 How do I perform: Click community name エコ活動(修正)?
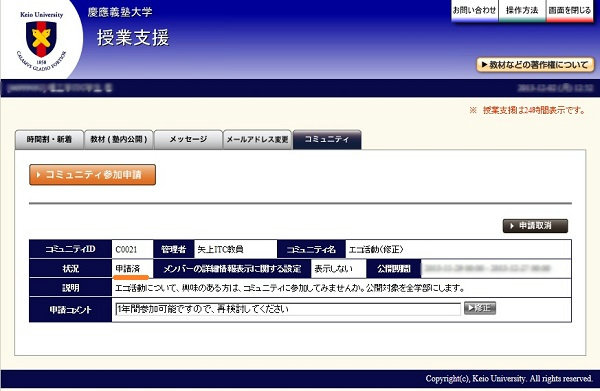click(x=376, y=249)
